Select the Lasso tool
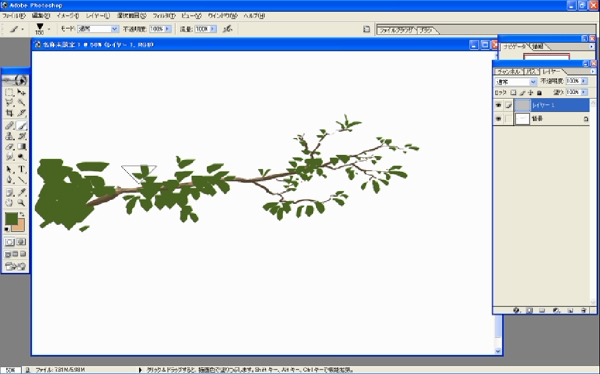 10,103
